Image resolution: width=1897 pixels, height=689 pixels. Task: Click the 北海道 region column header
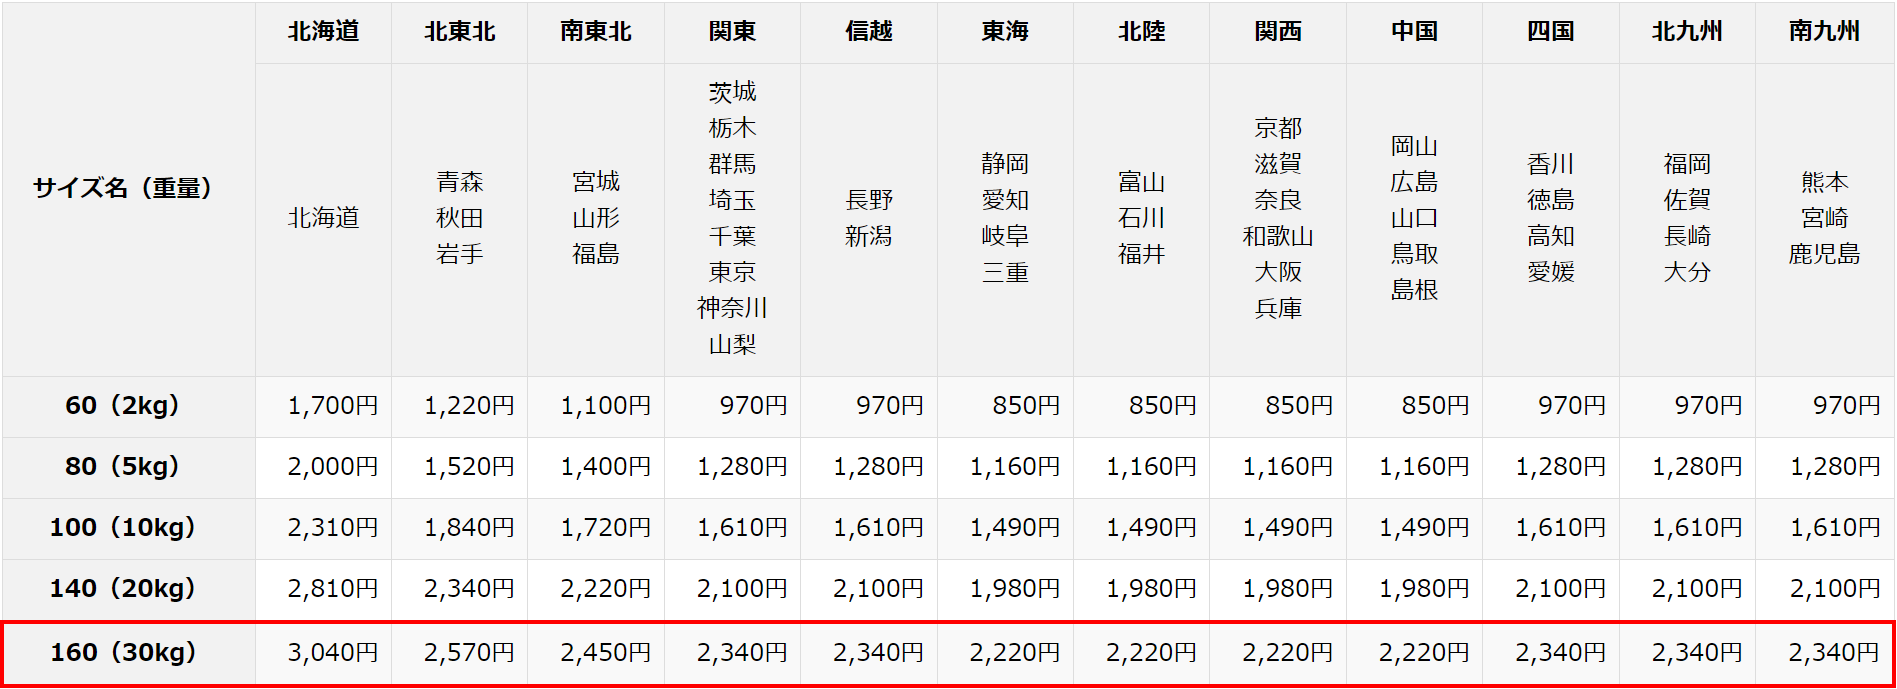(x=323, y=32)
